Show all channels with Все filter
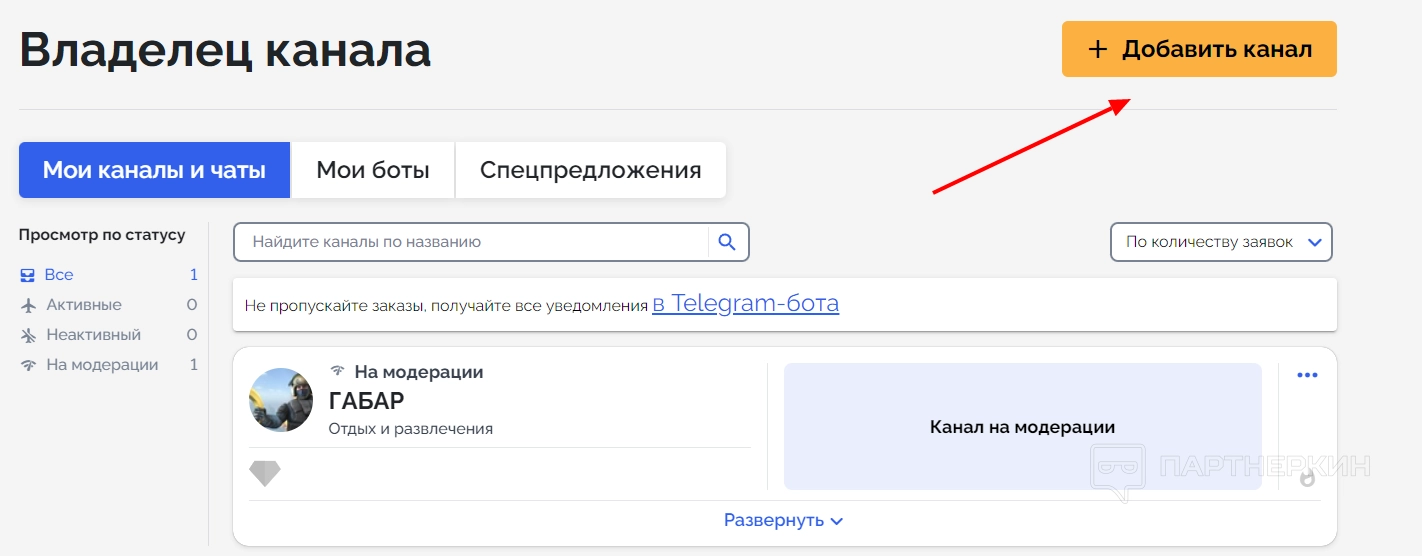1422x556 pixels. [x=59, y=275]
